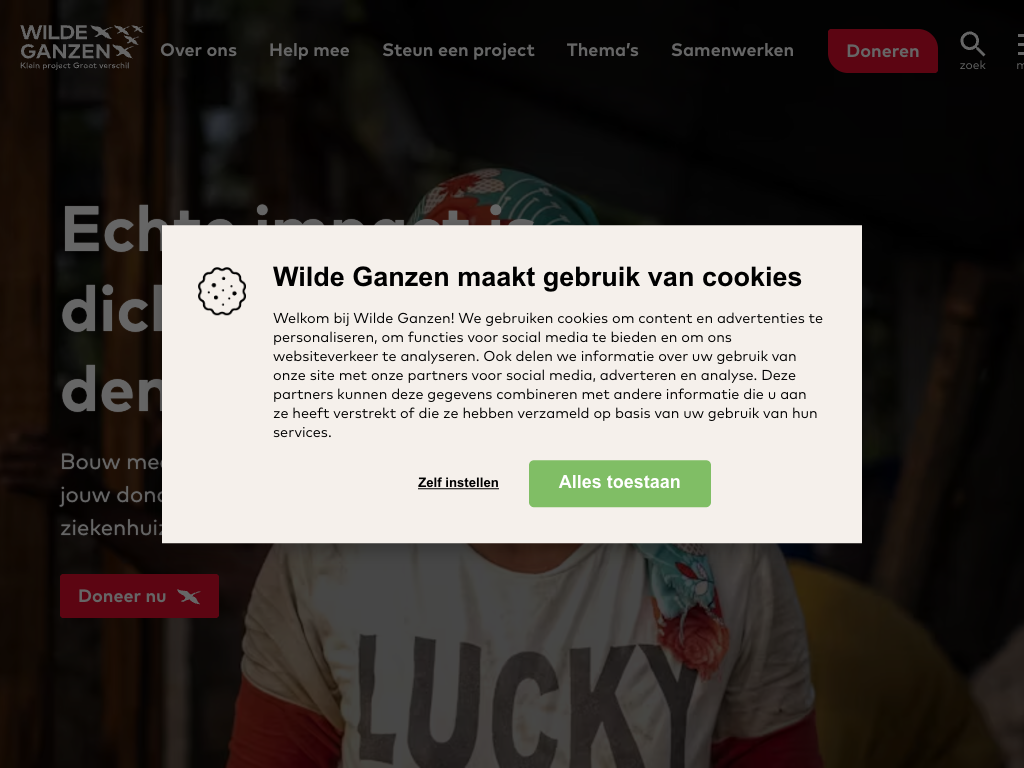
Task: Go to Steun een project
Action: 458,50
